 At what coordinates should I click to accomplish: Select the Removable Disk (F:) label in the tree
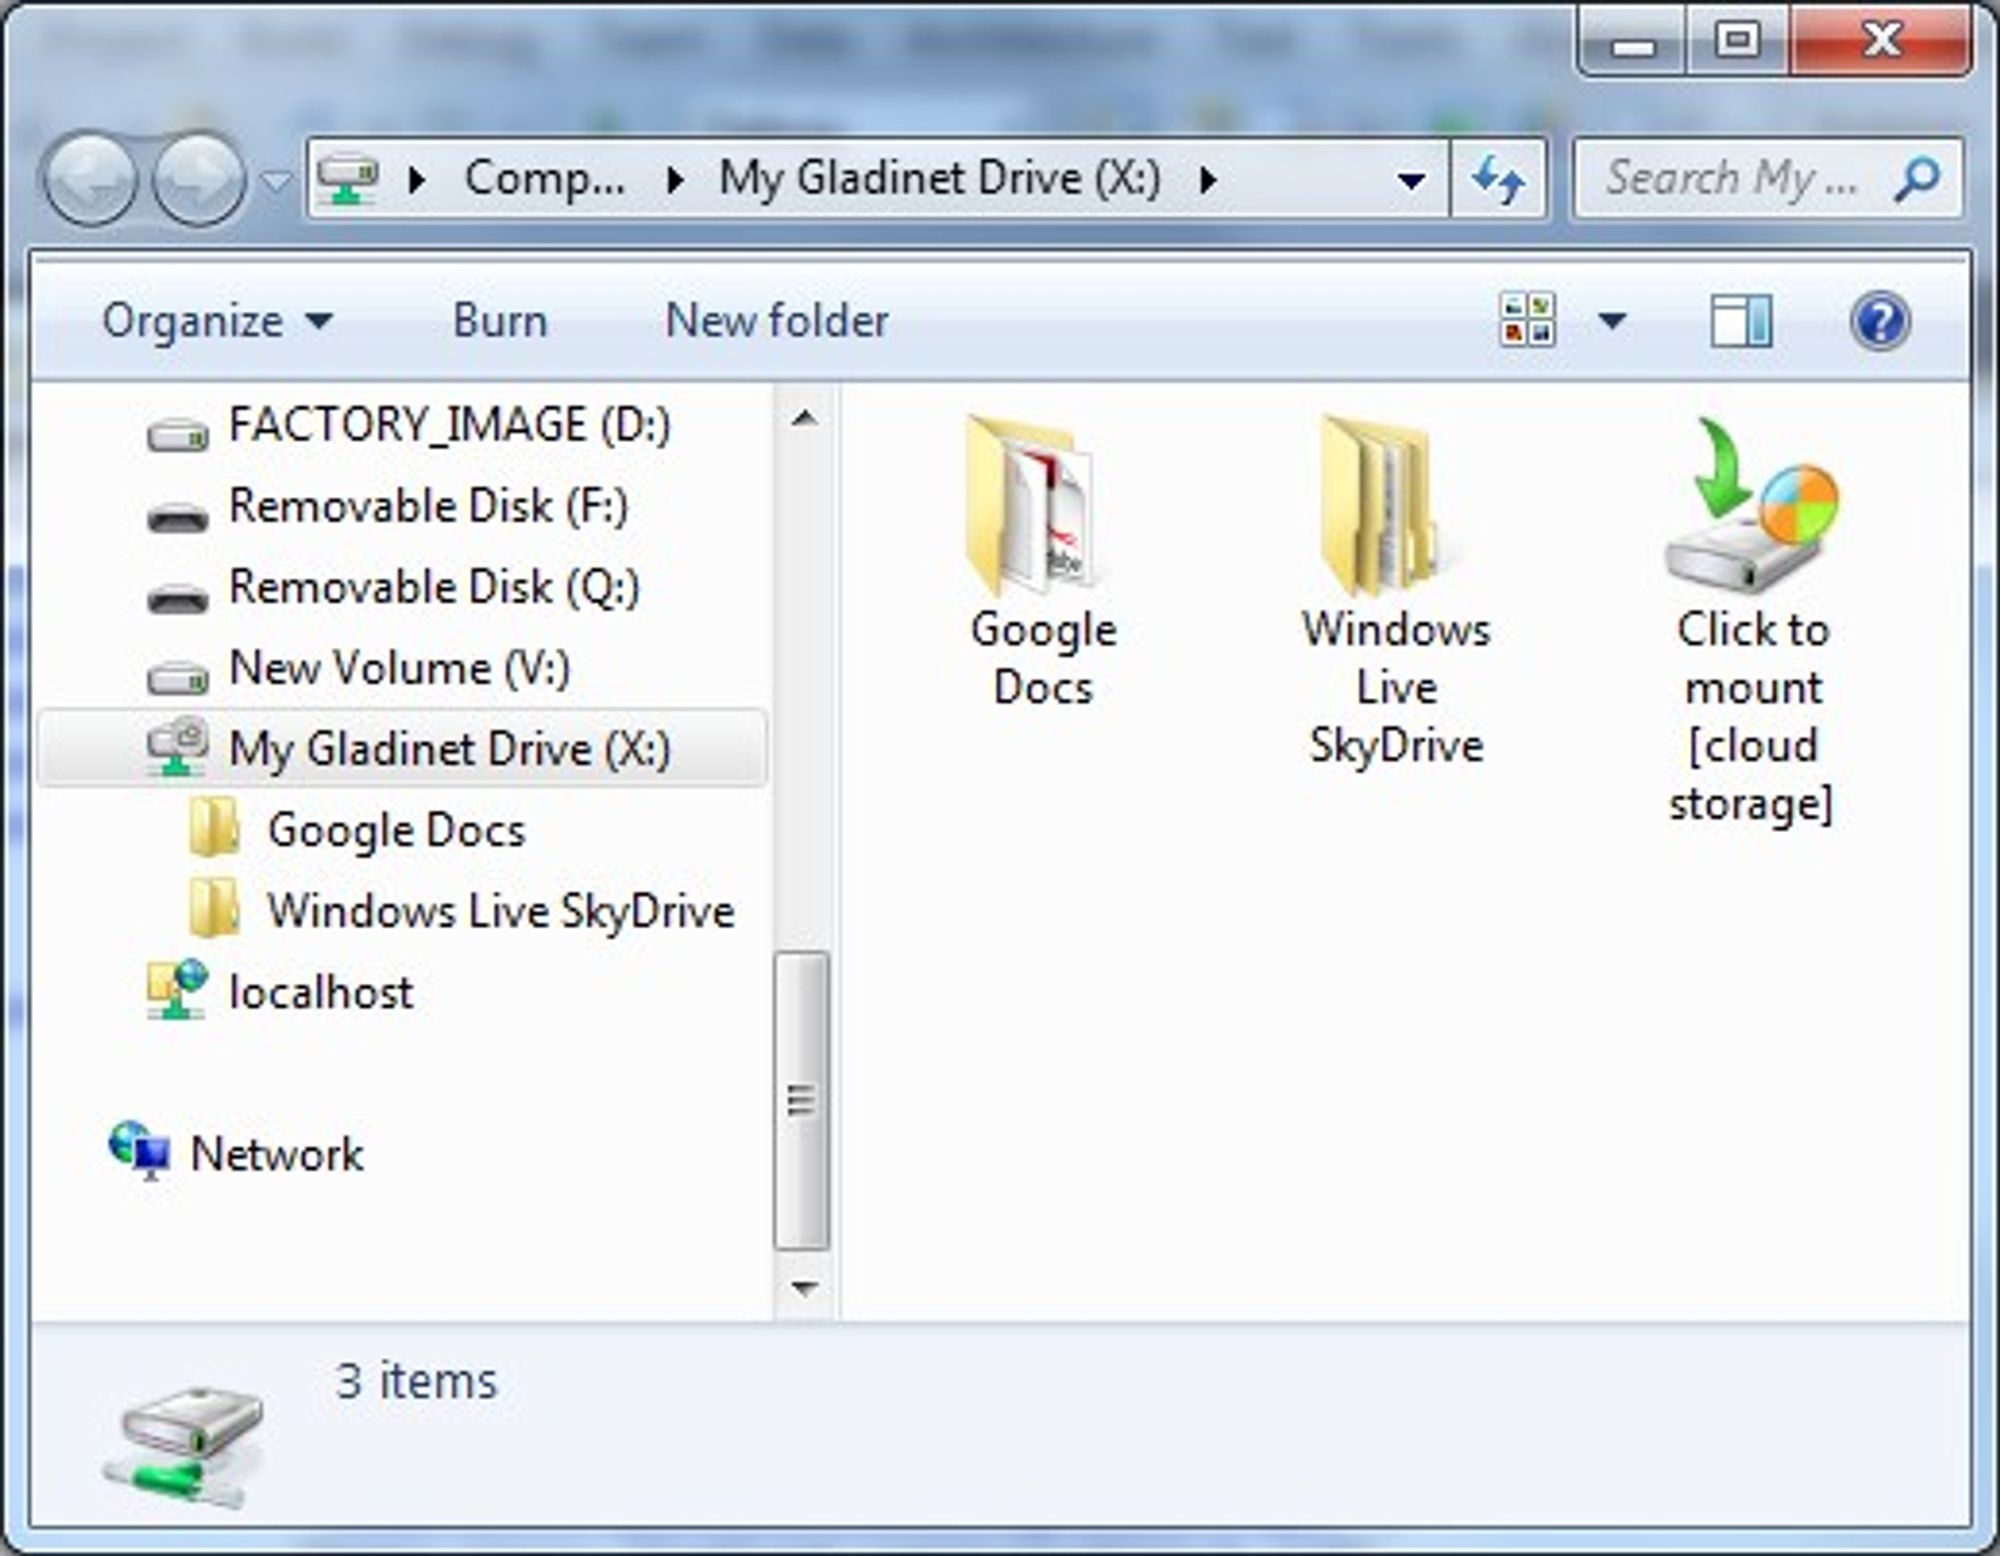coord(429,506)
